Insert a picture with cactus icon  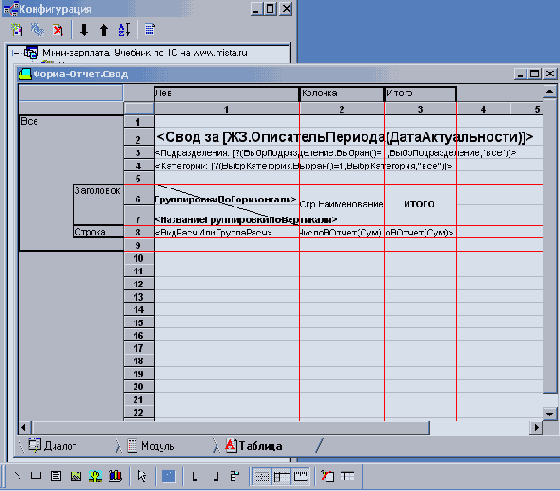(x=95, y=476)
